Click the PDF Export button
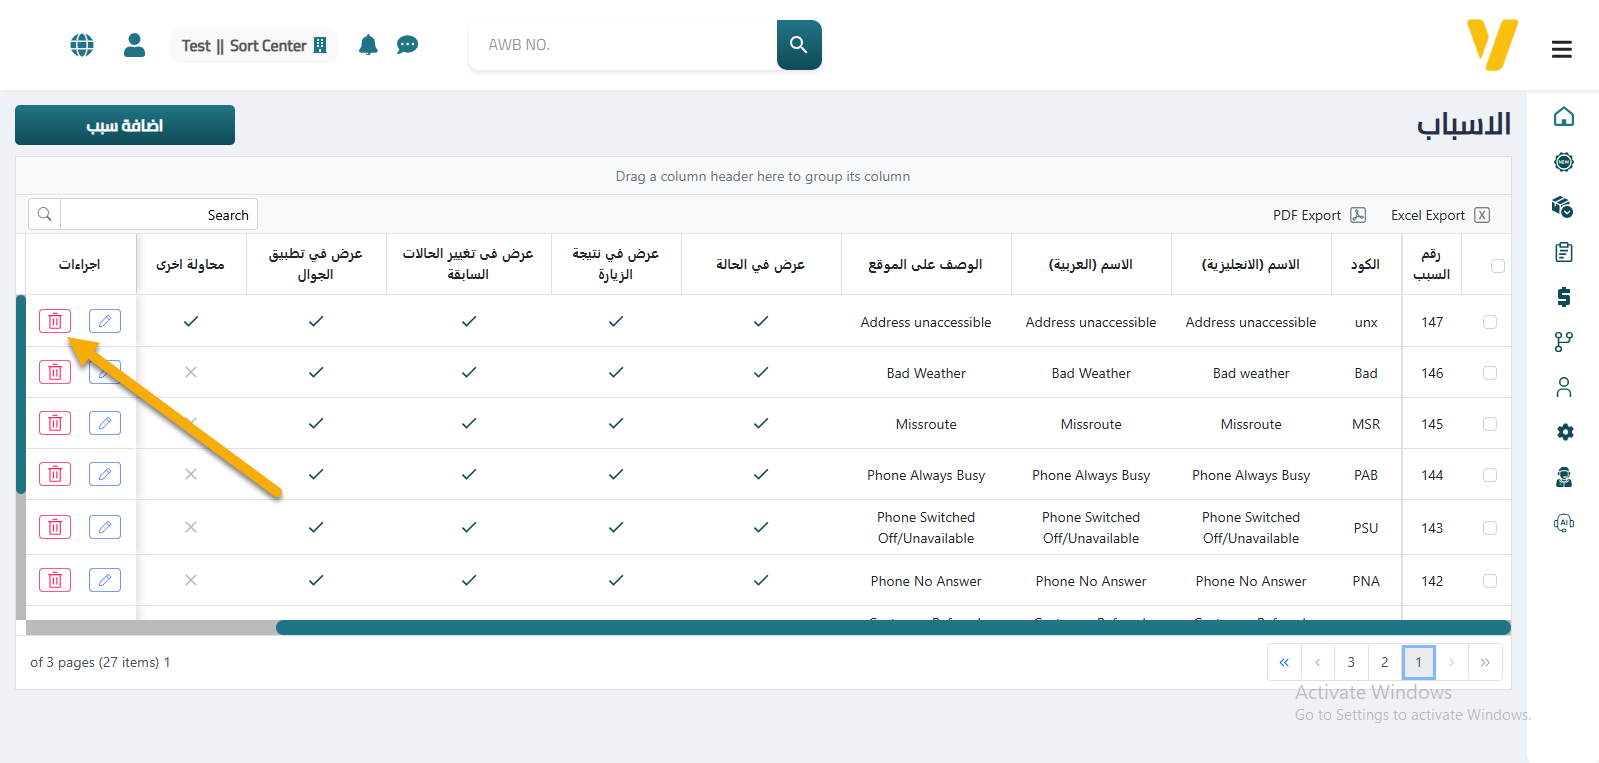 (1318, 215)
